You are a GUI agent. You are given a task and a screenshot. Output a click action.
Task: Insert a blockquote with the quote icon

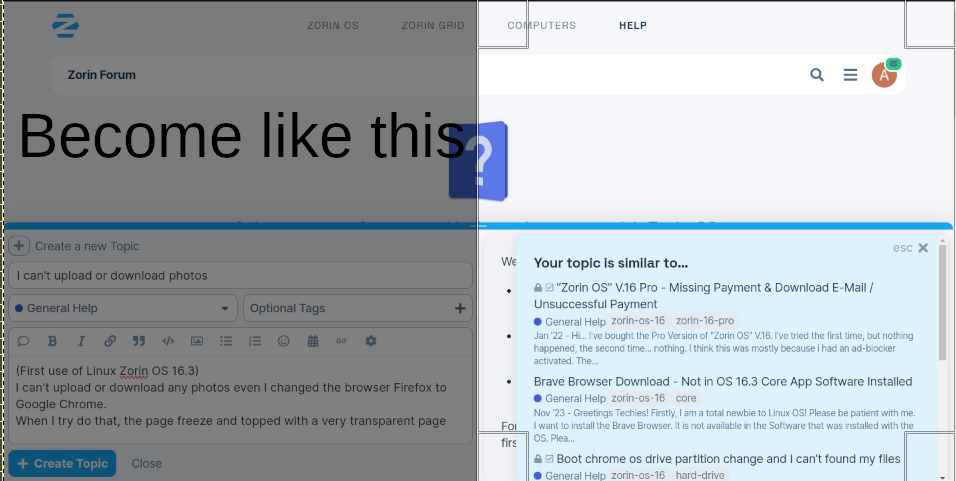pyautogui.click(x=139, y=341)
